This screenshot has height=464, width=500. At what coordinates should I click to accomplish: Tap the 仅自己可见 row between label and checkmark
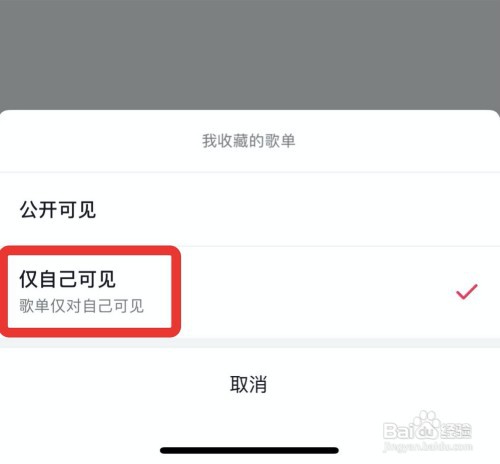pyautogui.click(x=317, y=292)
